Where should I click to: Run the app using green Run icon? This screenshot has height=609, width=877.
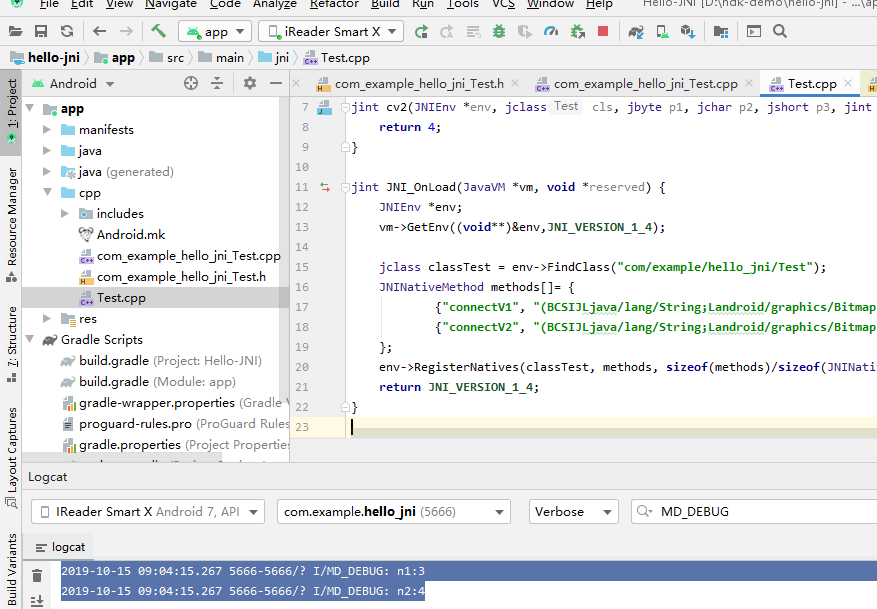[x=423, y=31]
